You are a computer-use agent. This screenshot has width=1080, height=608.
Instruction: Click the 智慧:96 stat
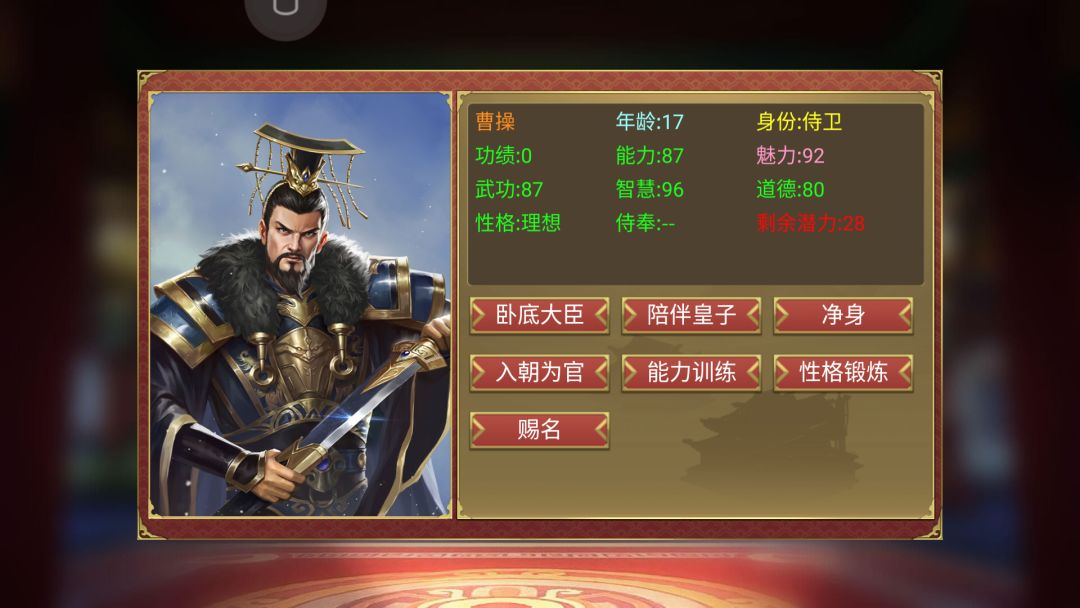pos(650,189)
